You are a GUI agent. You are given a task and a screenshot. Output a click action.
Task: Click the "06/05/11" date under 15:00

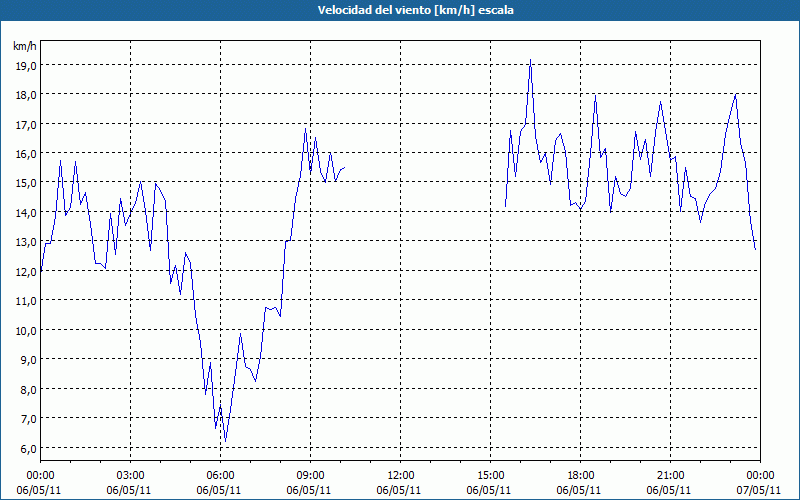(x=489, y=490)
